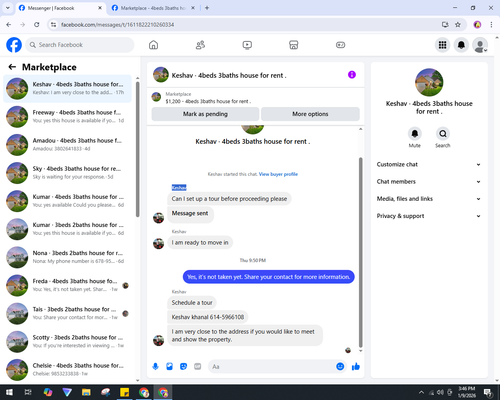This screenshot has width=500, height=400.
Task: Open conversation information purple icon
Action: 352,75
